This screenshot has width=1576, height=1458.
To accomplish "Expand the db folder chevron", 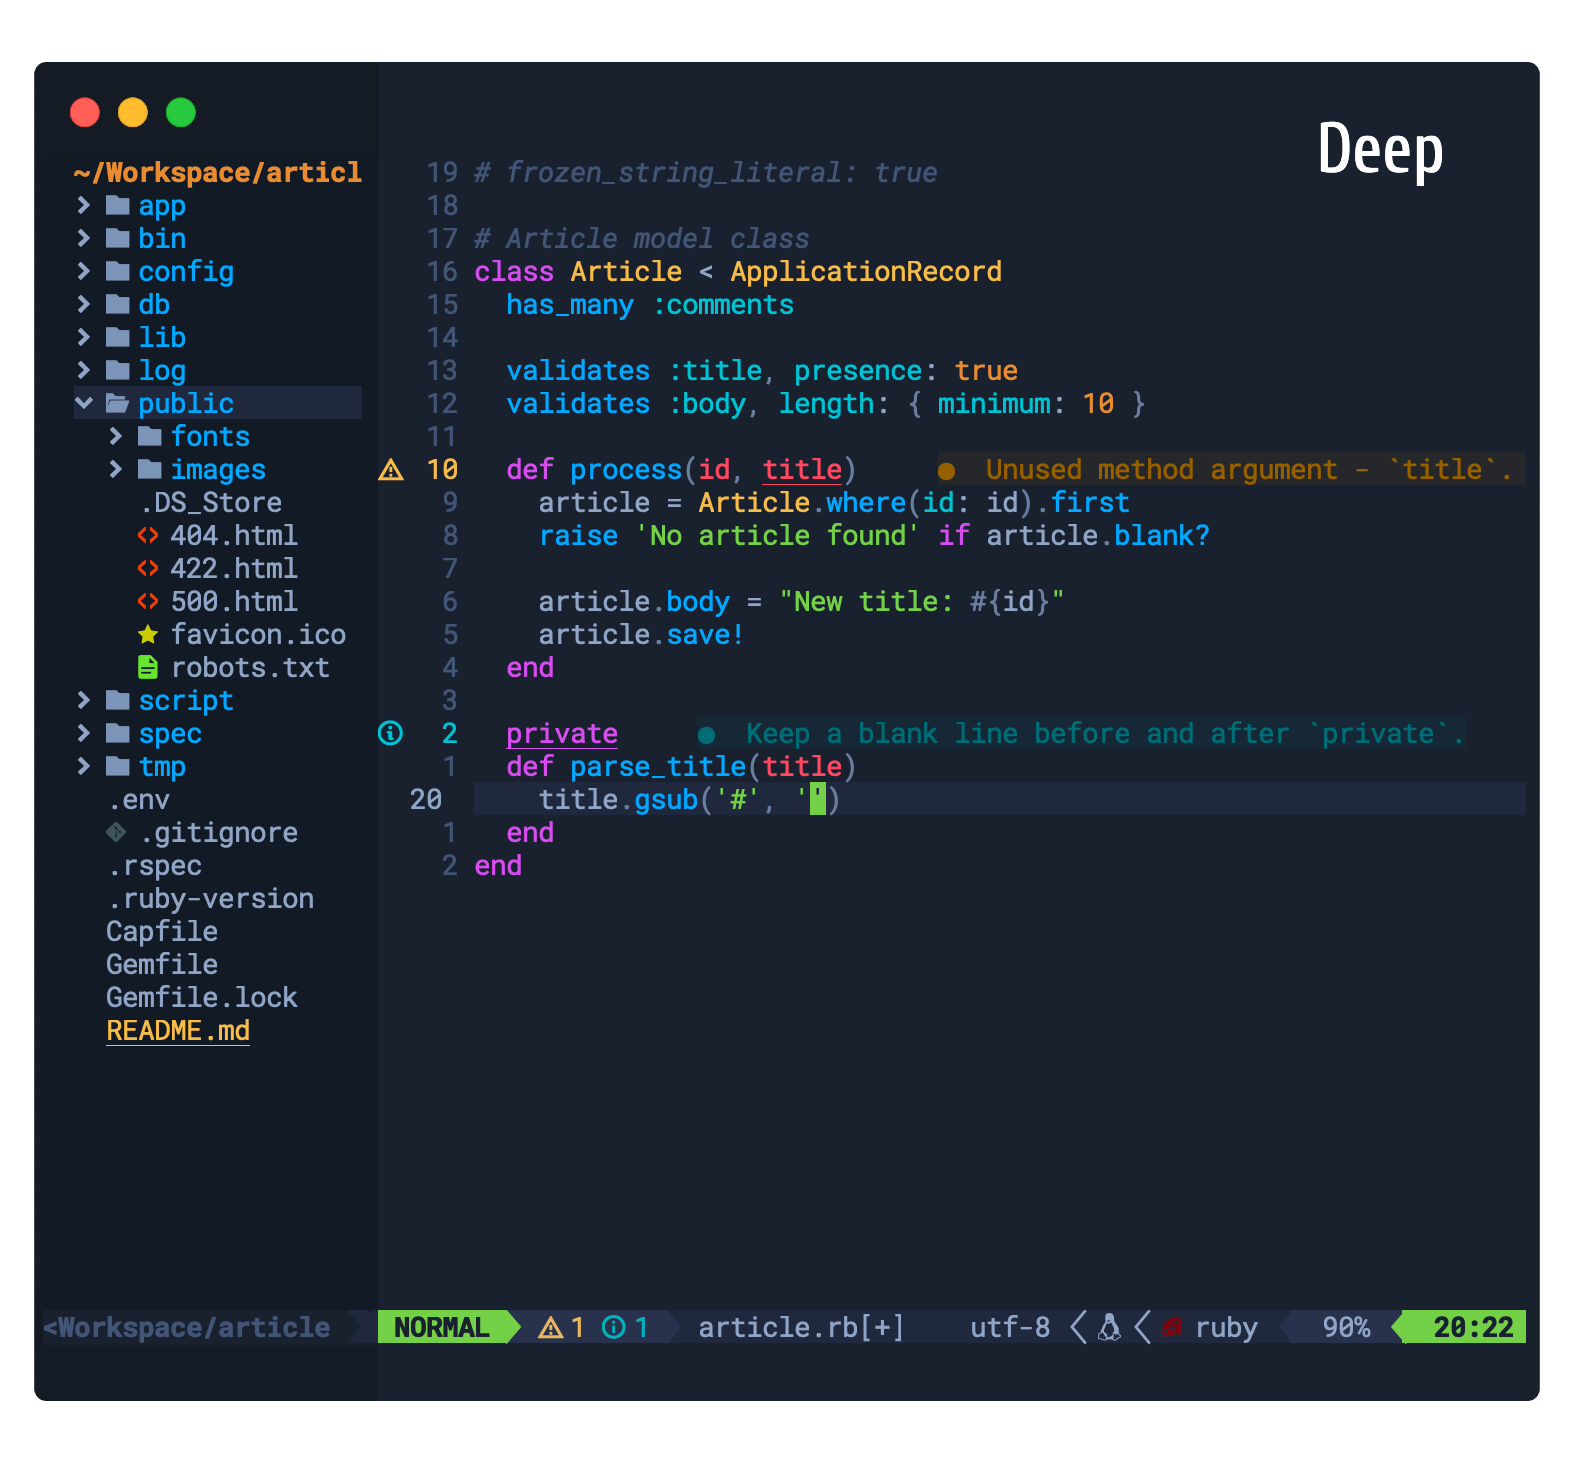I will (x=84, y=304).
